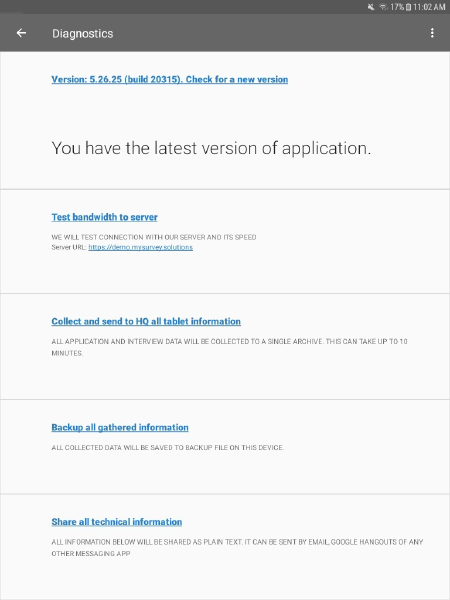Start Test bandwidth to server
This screenshot has height=600, width=450.
[x=104, y=217]
